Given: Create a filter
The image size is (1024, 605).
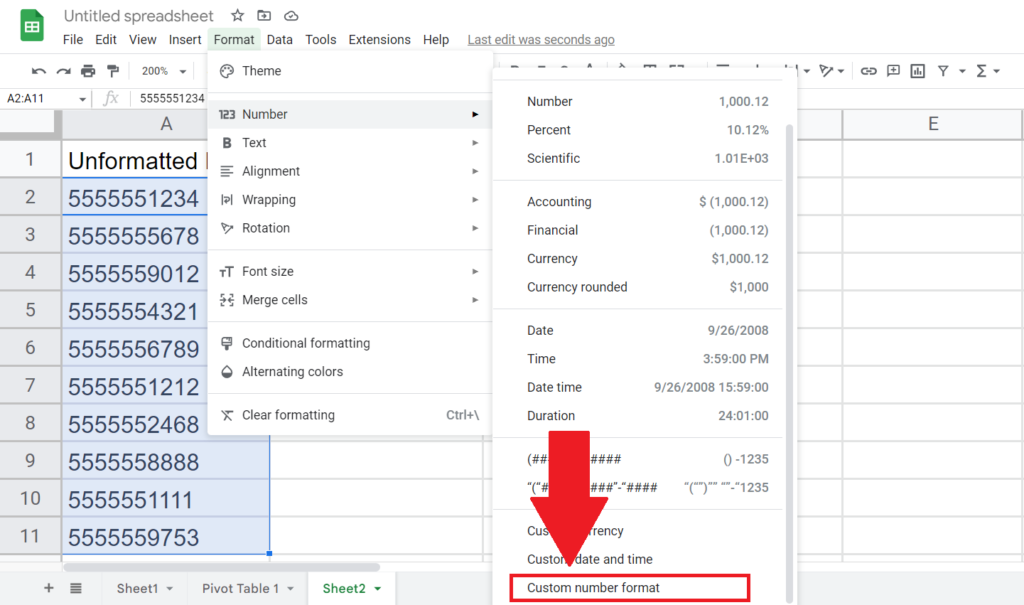Looking at the screenshot, I should coord(943,71).
